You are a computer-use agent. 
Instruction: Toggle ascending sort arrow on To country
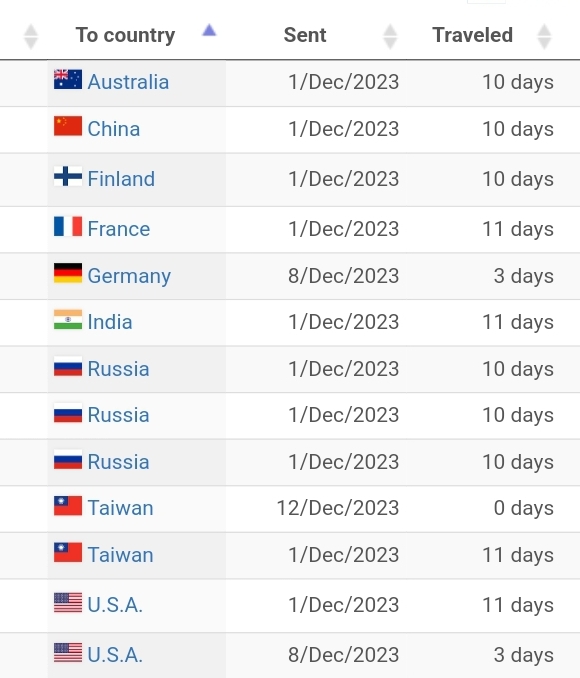click(209, 30)
